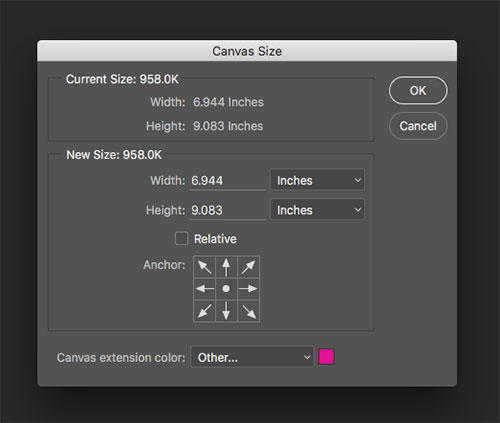Set anchor to top-right arrow
This screenshot has height=423, width=500.
[x=248, y=267]
